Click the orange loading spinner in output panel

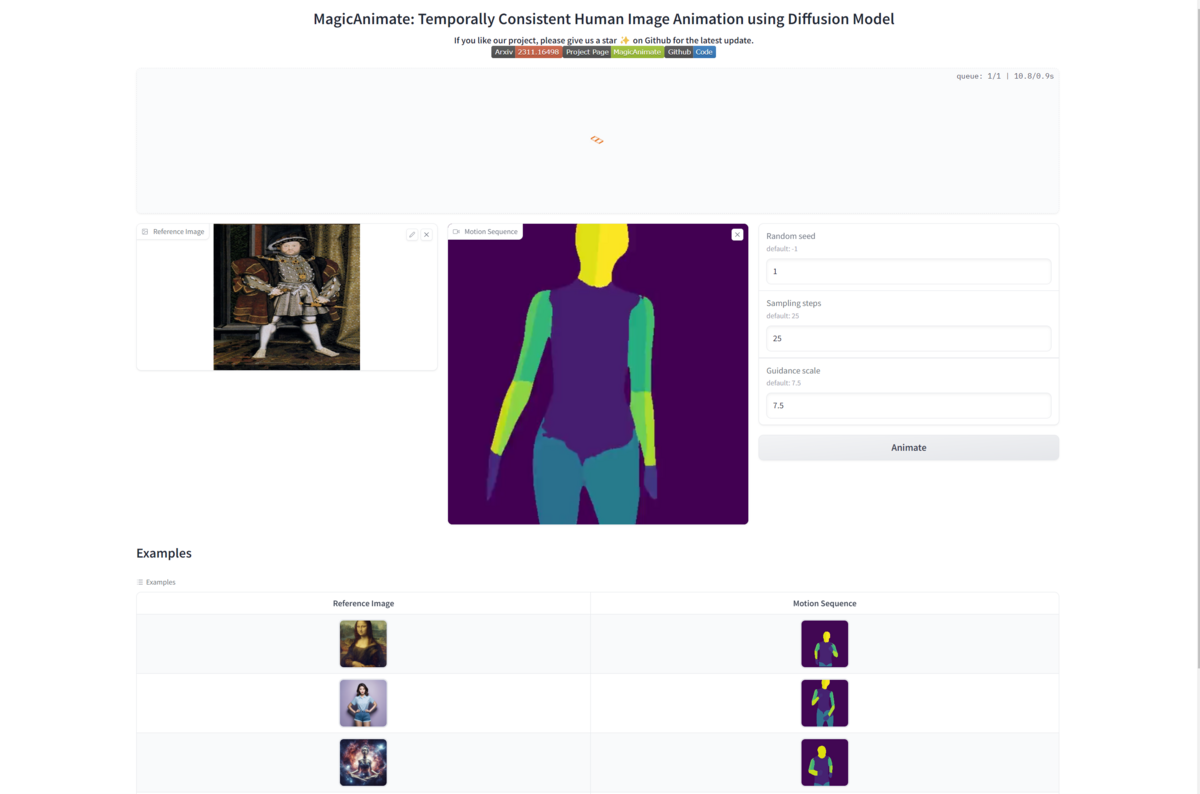coord(597,140)
